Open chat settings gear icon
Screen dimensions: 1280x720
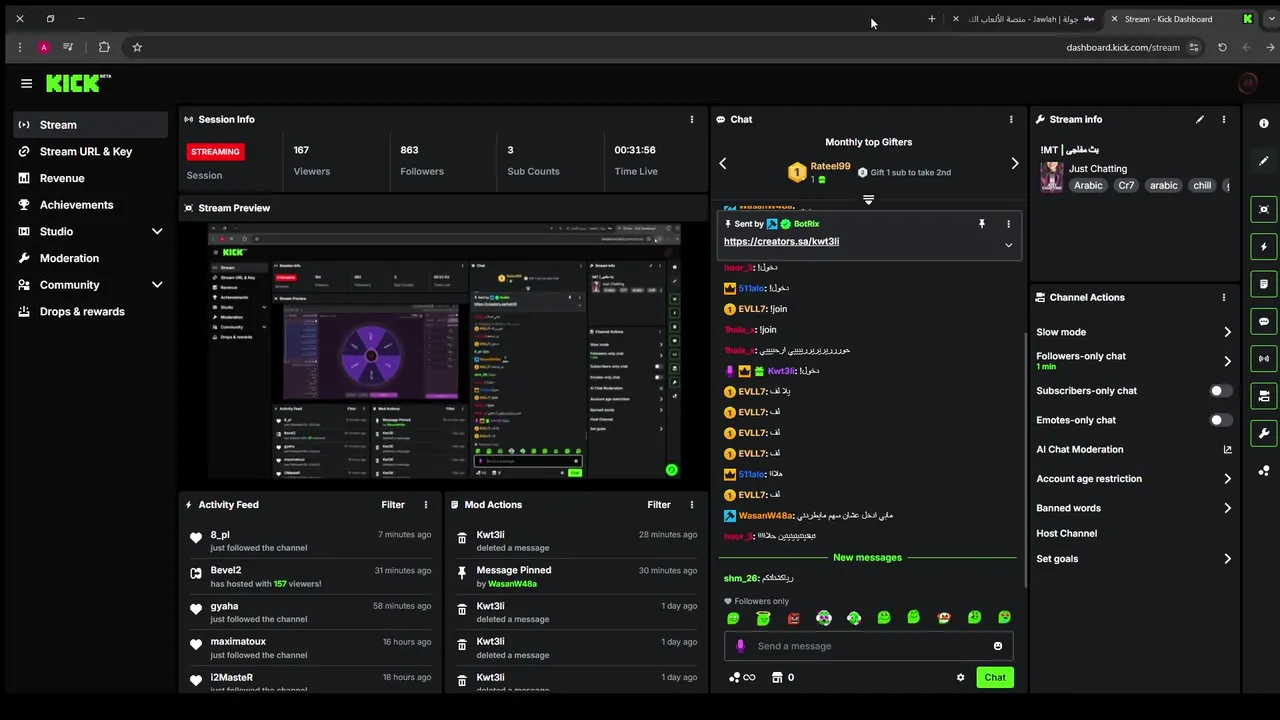[961, 678]
